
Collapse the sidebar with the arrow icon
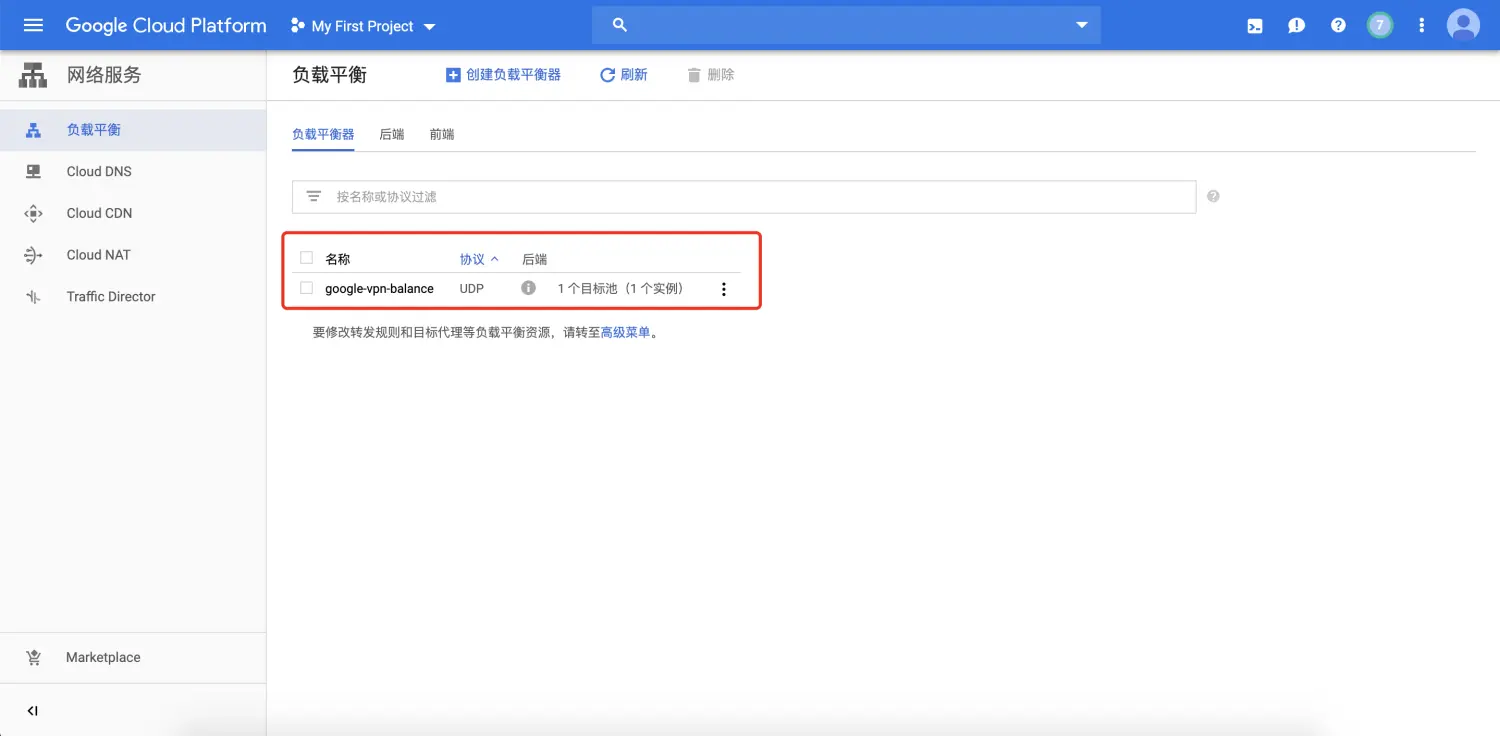point(33,711)
